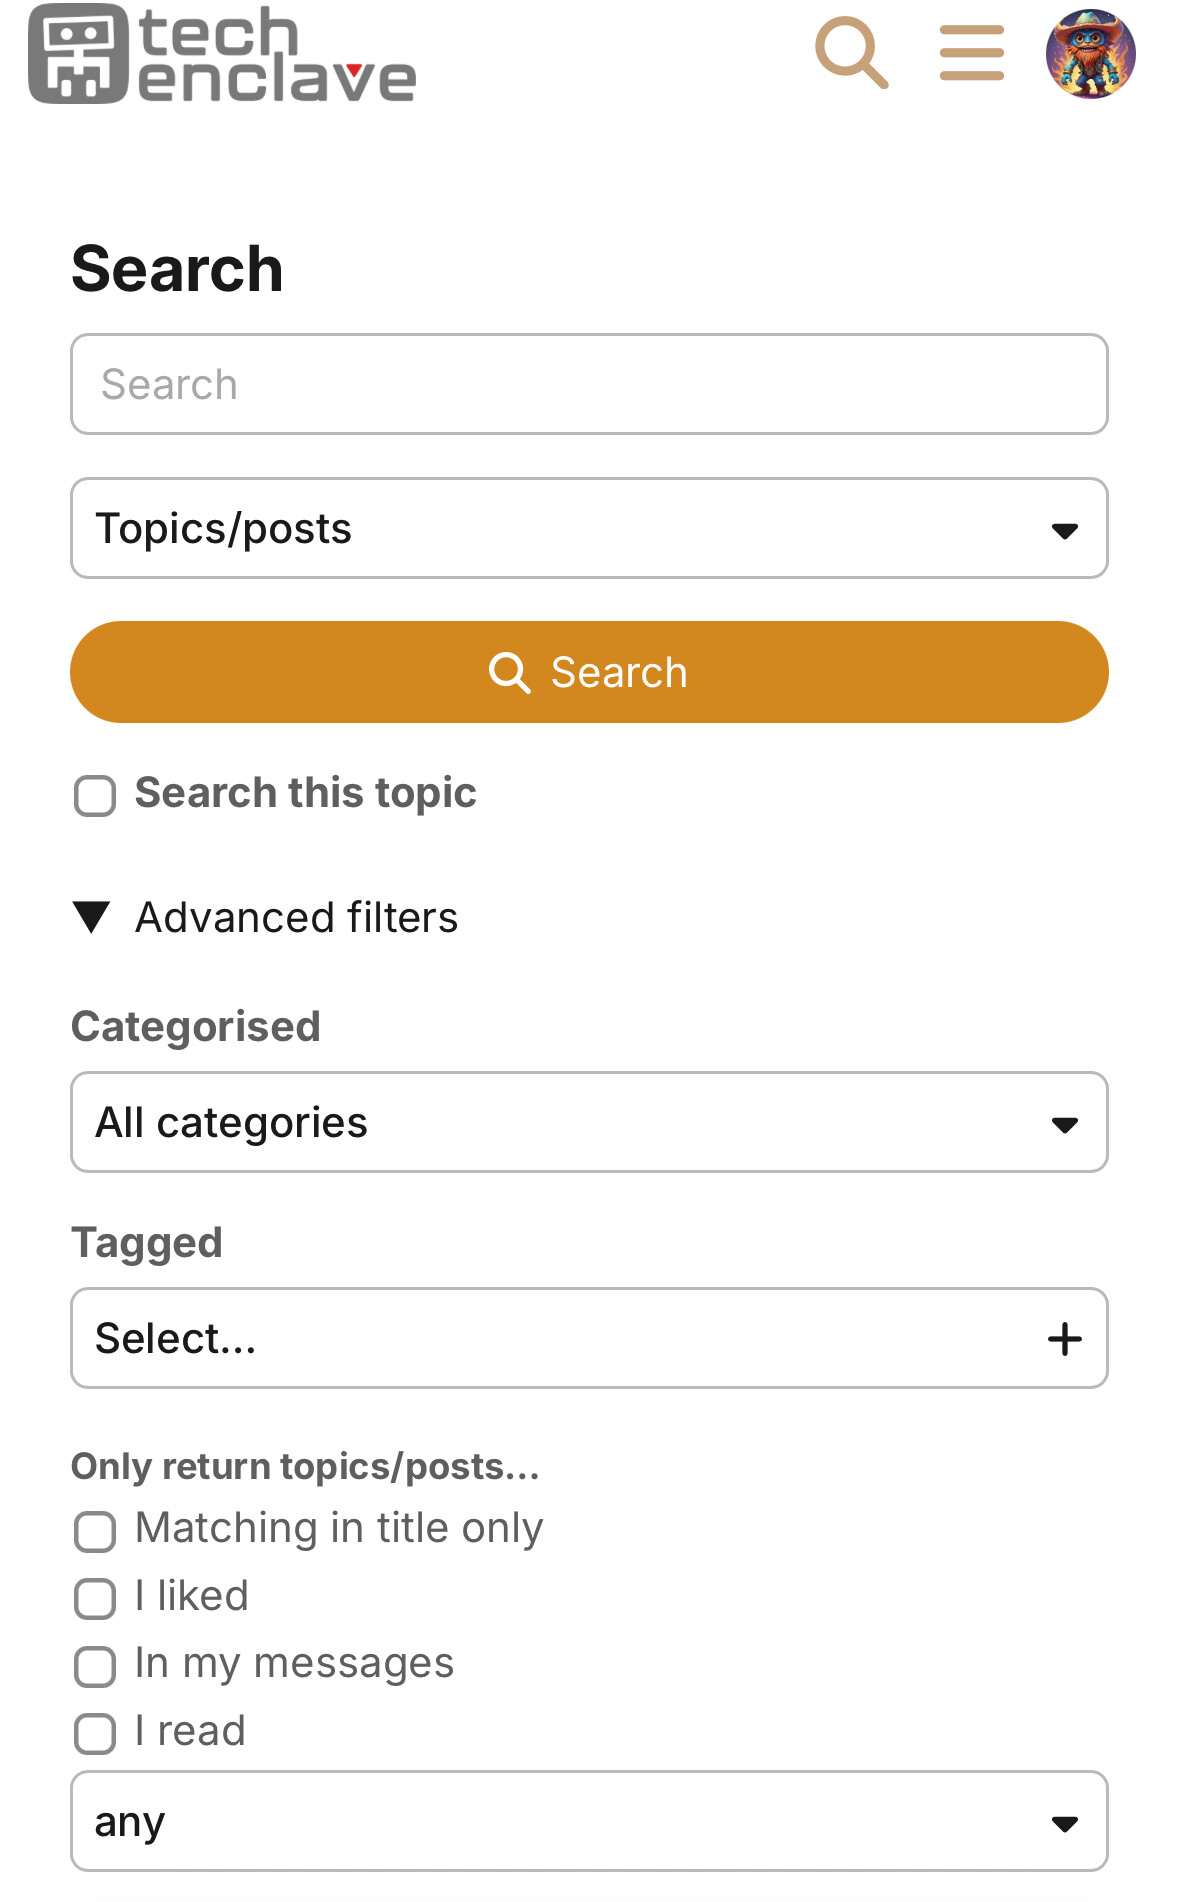The height and width of the screenshot is (1902, 1179).
Task: Focus the Search text input field
Action: [589, 384]
